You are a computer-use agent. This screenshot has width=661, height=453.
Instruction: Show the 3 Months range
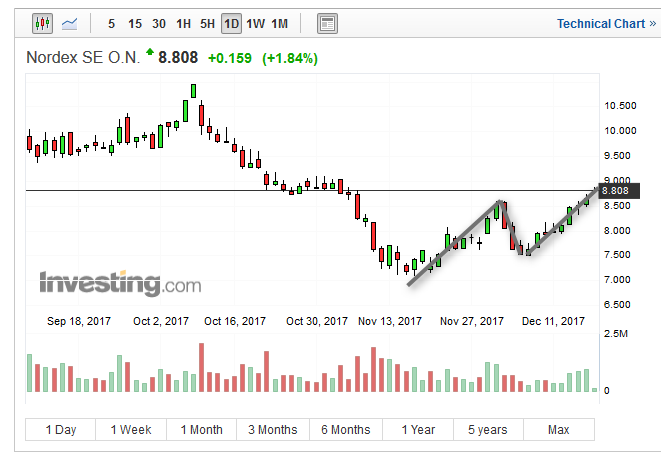(x=273, y=429)
